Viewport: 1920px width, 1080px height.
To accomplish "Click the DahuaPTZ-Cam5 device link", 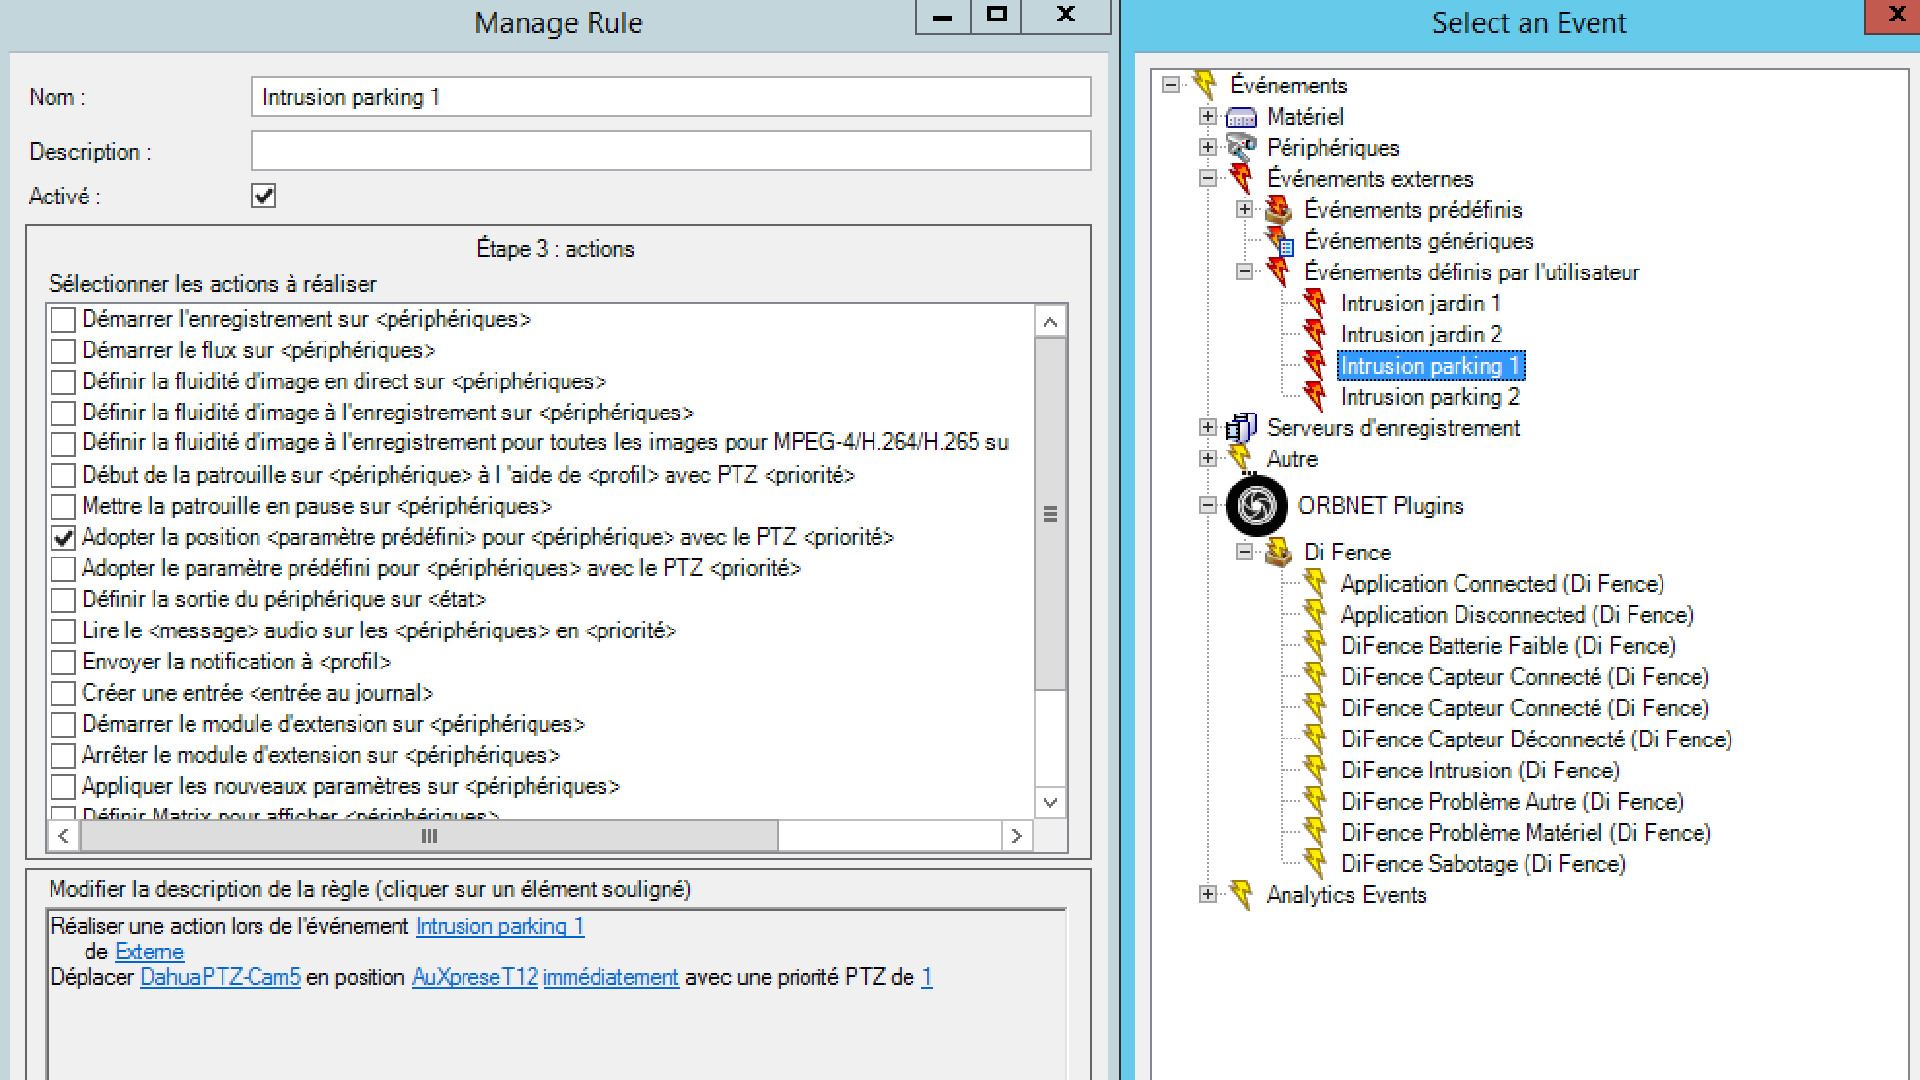I will [x=220, y=978].
